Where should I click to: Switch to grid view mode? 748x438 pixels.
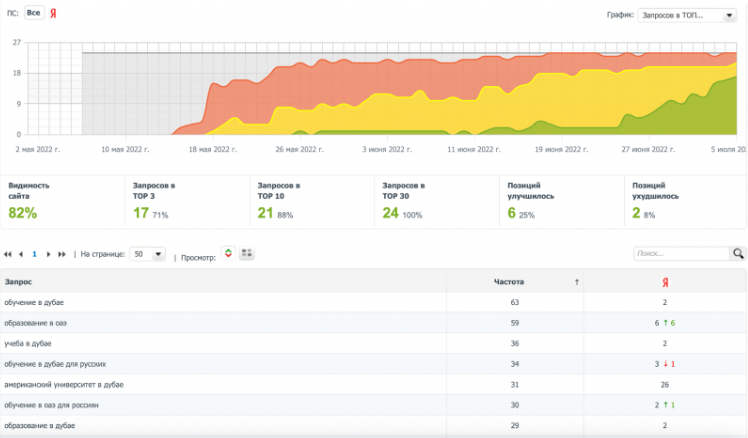click(x=246, y=254)
